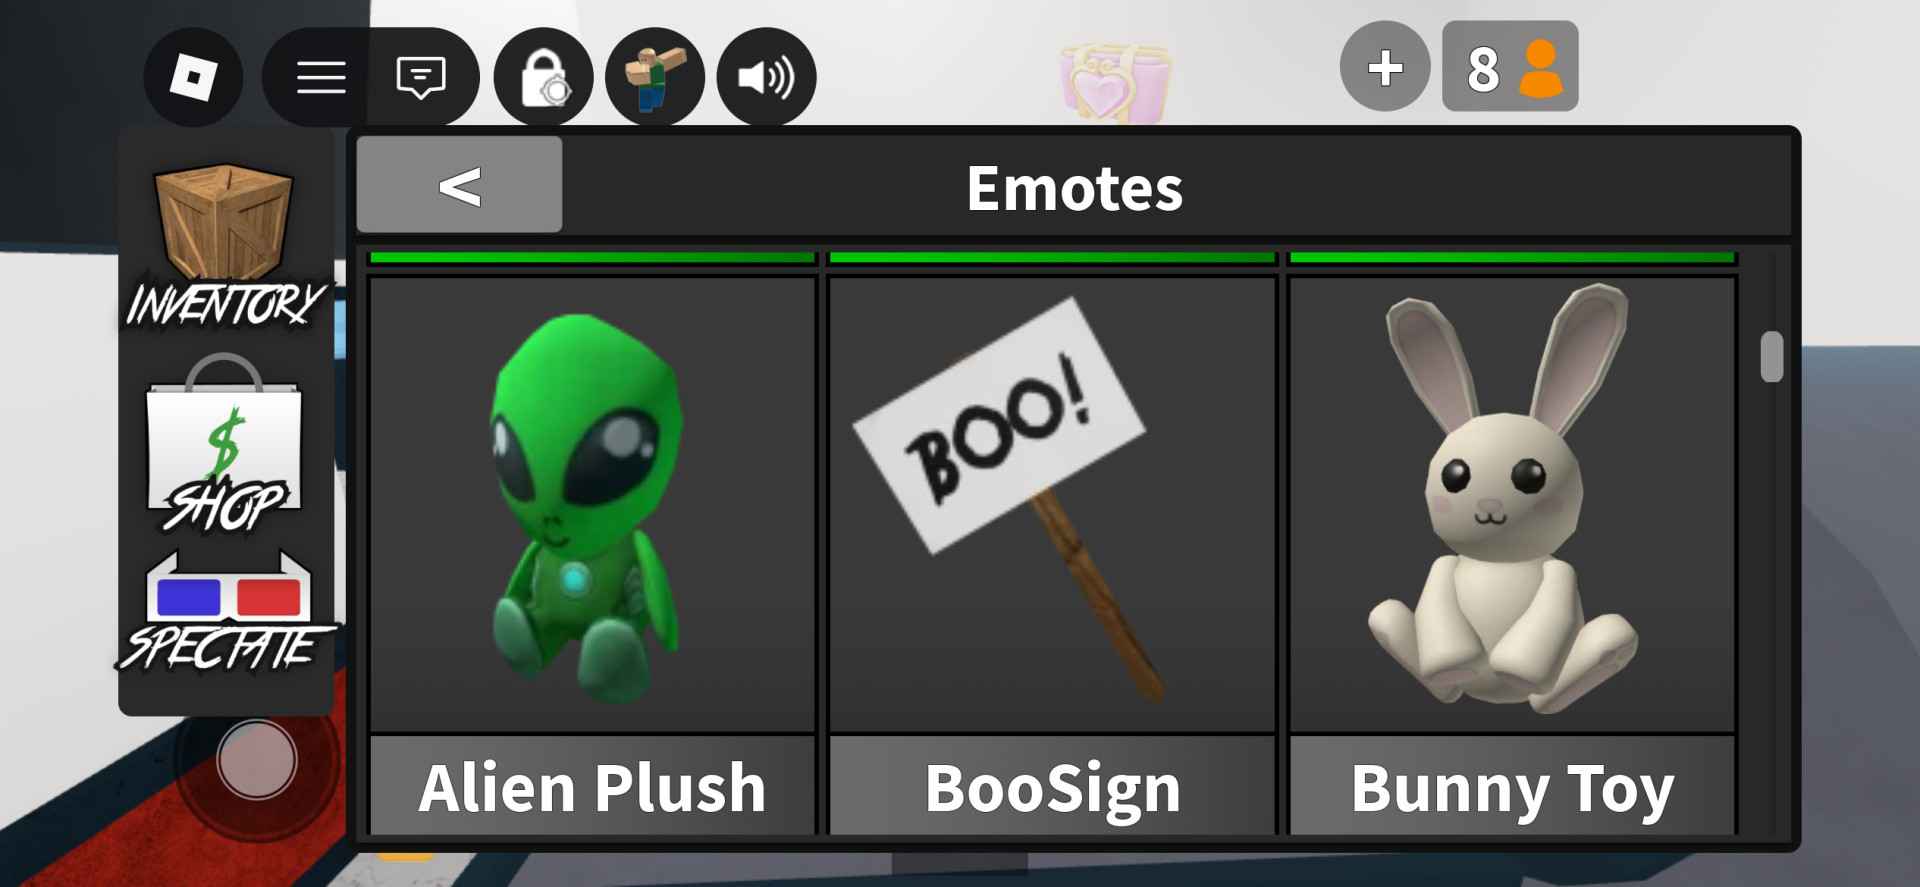Click the Alien Plush label
The image size is (1920, 887).
pos(593,787)
